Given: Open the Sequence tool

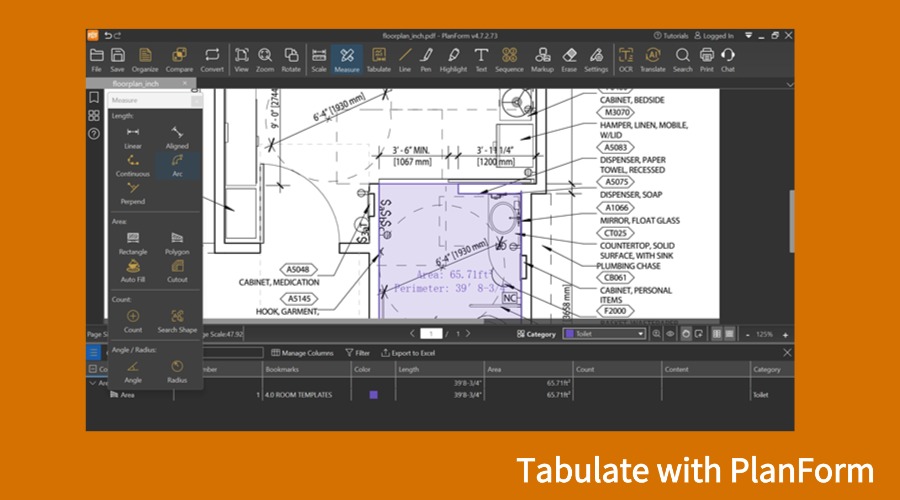Looking at the screenshot, I should (x=509, y=60).
